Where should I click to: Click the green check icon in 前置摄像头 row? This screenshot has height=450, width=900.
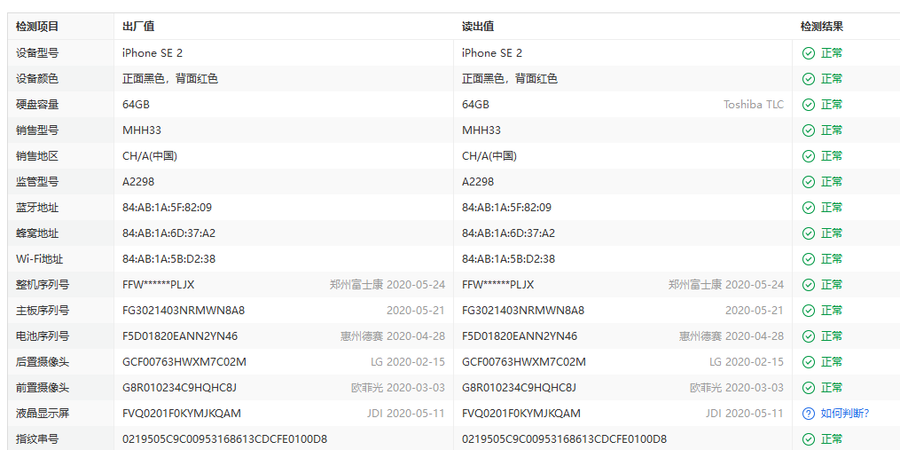point(808,388)
